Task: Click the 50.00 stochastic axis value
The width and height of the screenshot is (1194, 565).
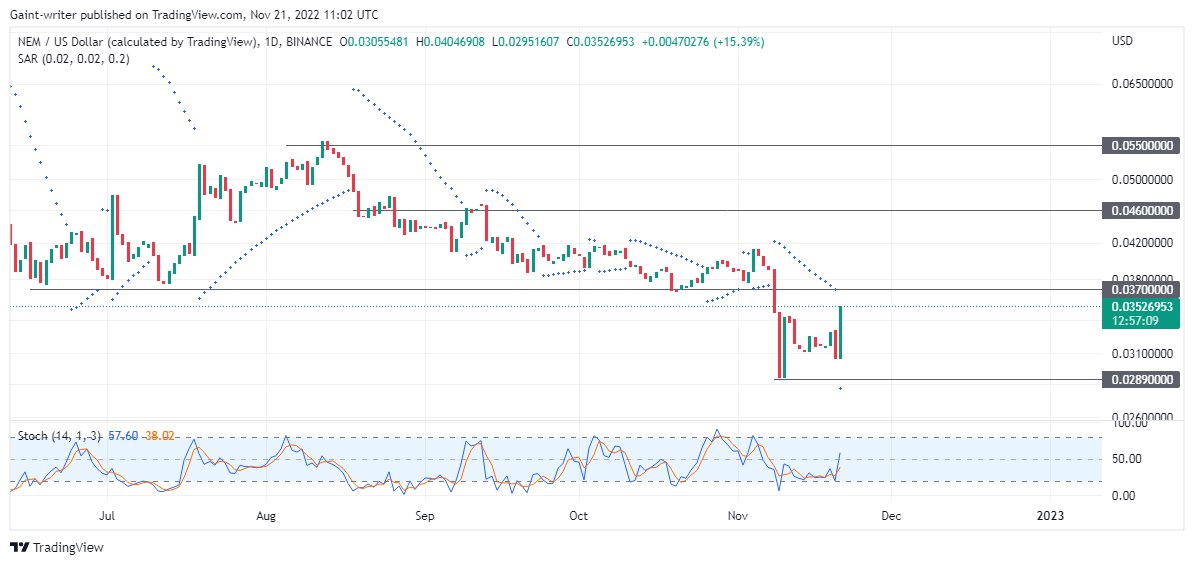Action: click(1127, 458)
